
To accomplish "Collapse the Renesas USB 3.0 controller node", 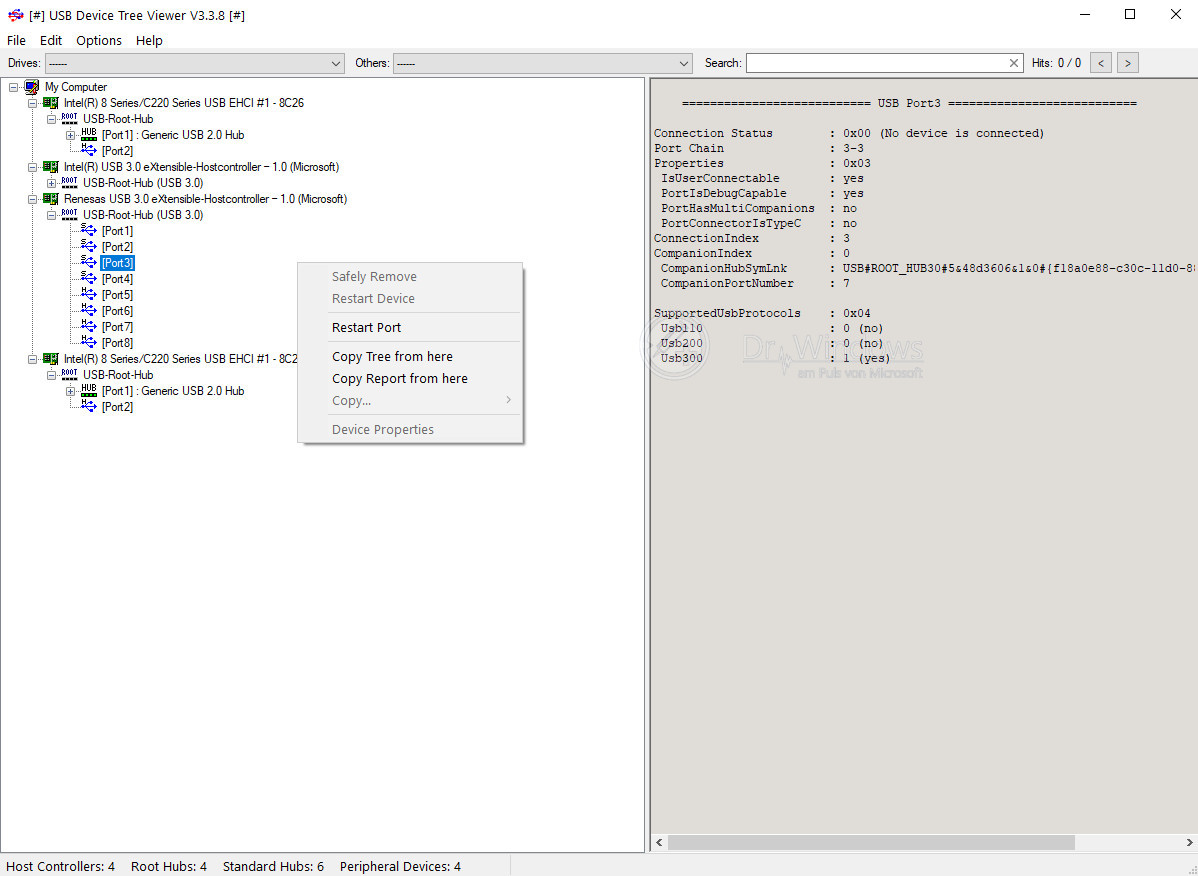I will [x=32, y=199].
